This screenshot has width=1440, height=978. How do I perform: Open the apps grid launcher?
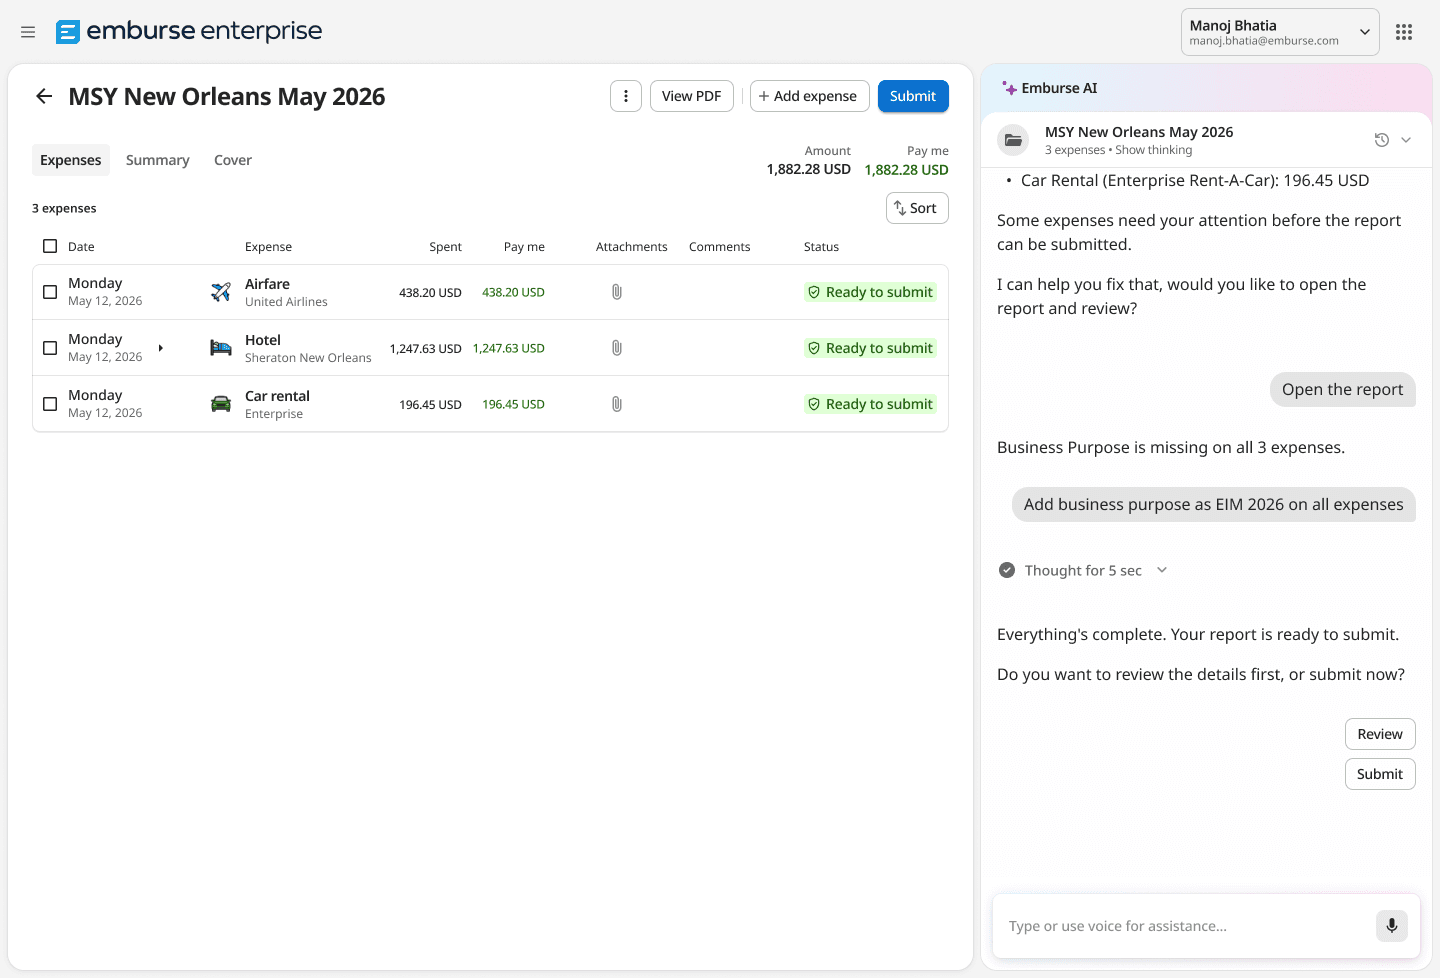click(x=1404, y=32)
